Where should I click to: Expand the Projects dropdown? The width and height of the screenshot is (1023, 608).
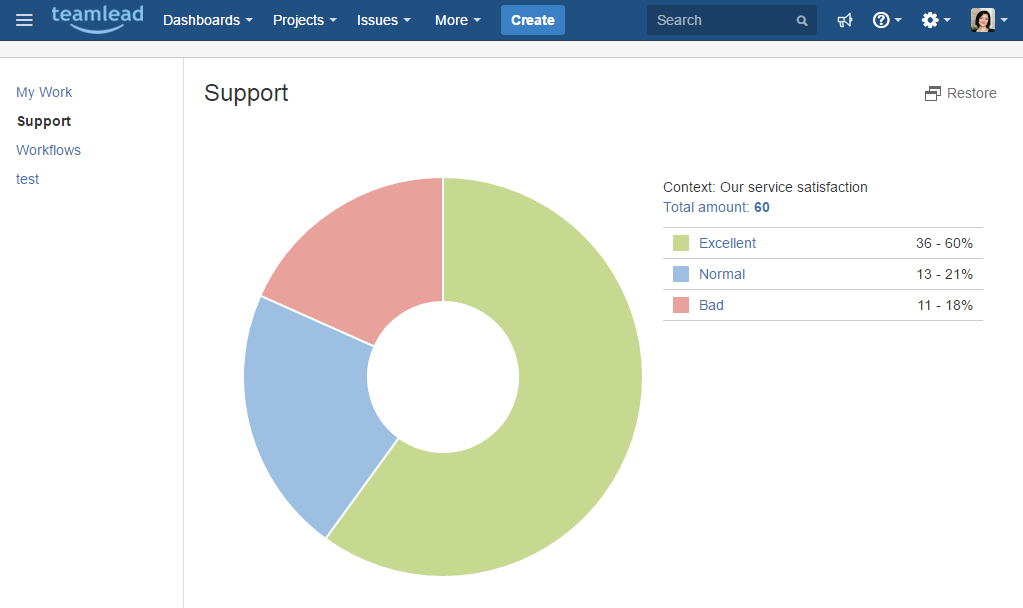pos(304,20)
